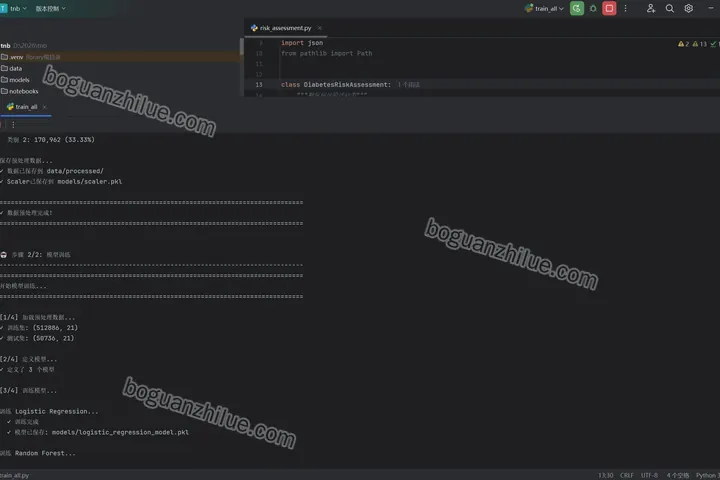The height and width of the screenshot is (480, 720).
Task: Click line number 13 in the gutter
Action: [x=259, y=85]
